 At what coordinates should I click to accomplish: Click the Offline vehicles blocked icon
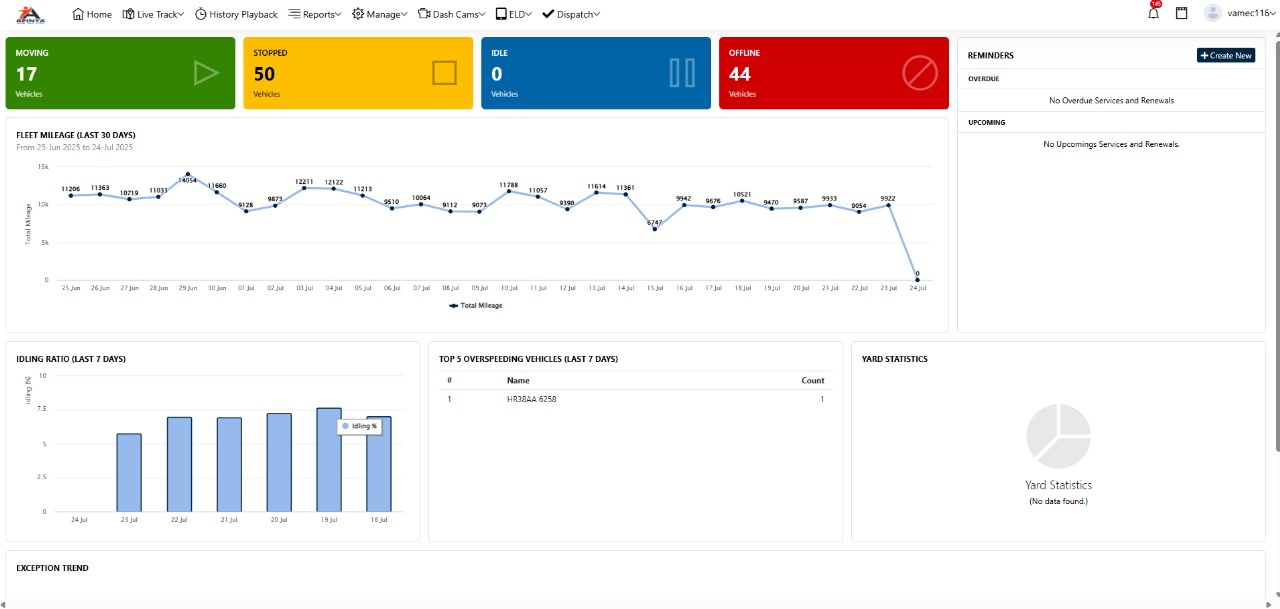pos(919,73)
